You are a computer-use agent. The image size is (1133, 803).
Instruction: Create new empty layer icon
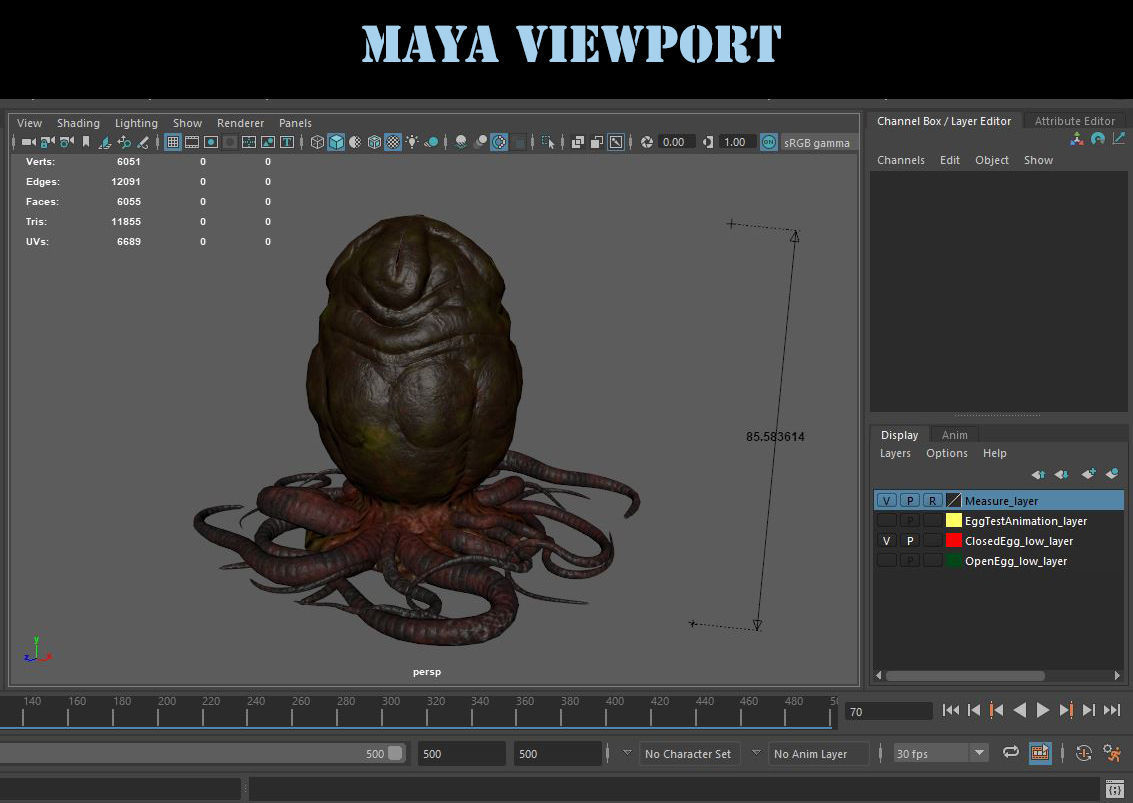1088,474
